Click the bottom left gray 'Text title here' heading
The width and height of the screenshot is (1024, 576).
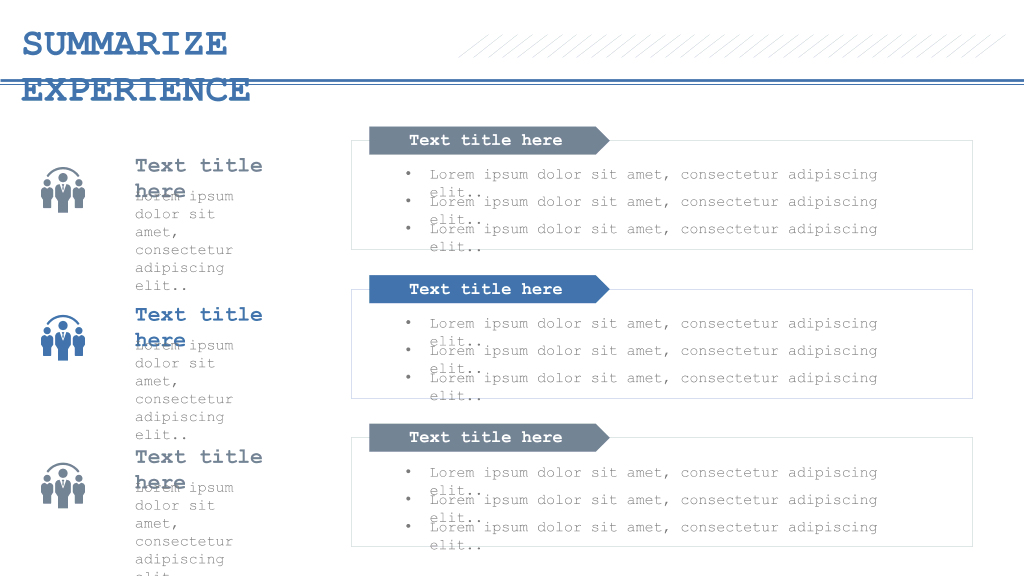[x=199, y=470]
